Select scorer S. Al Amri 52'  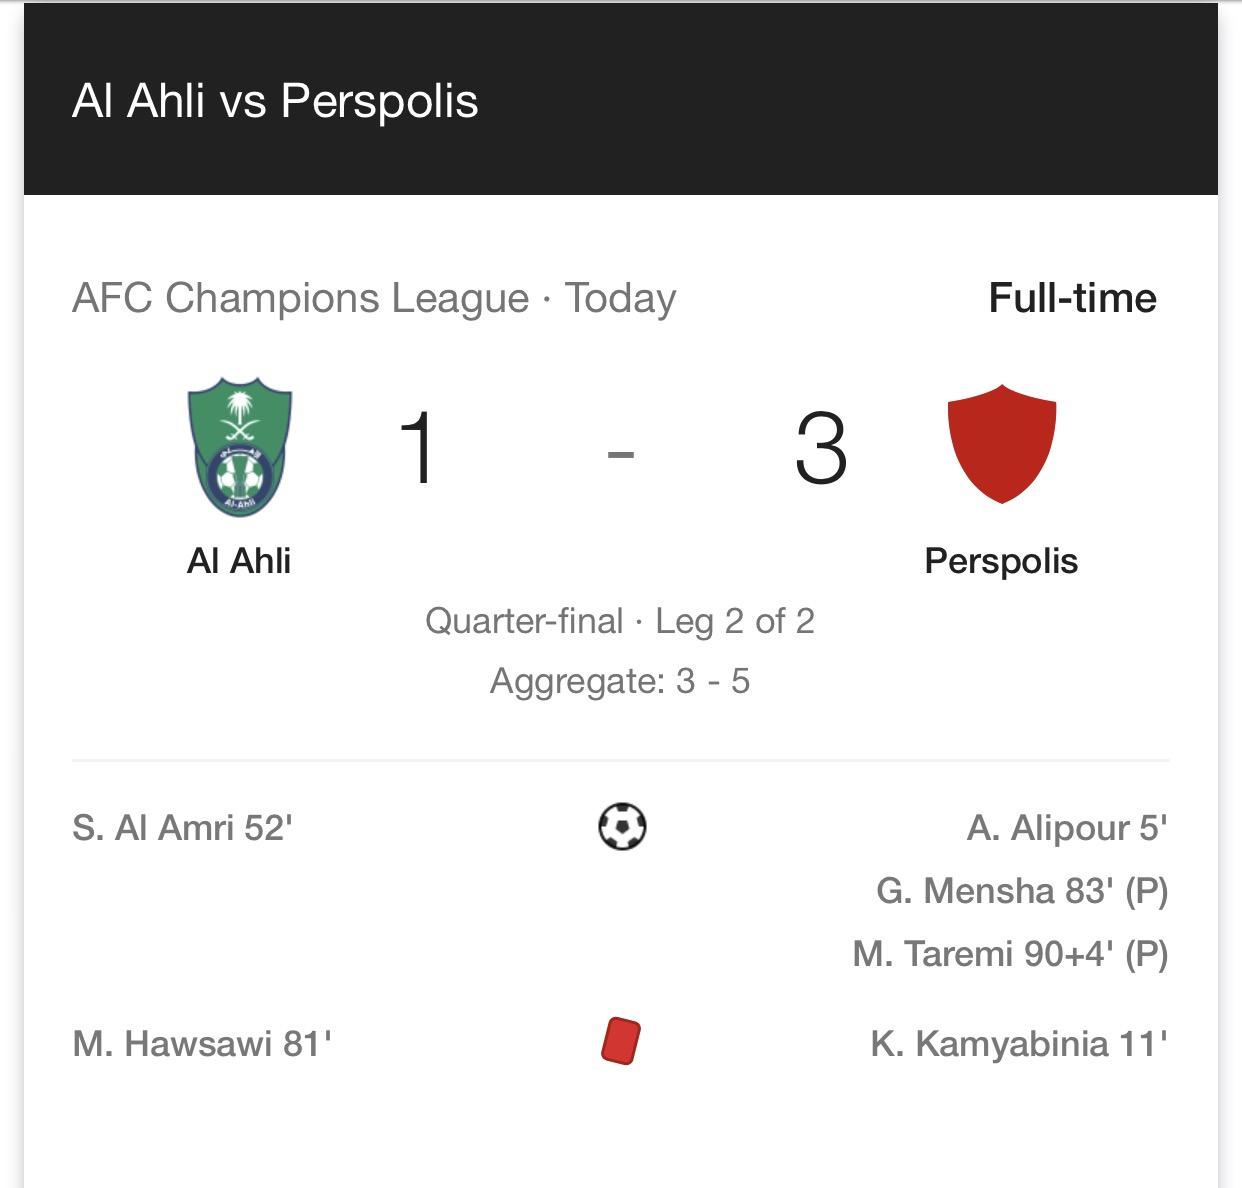(182, 828)
